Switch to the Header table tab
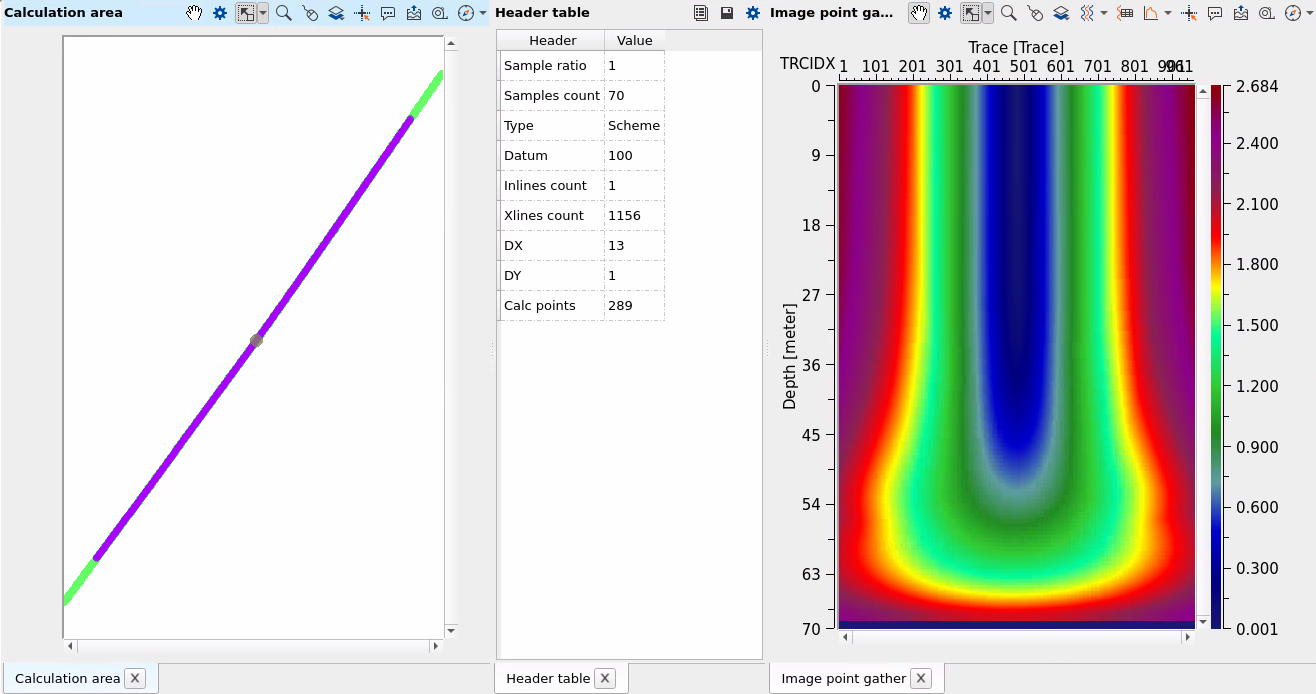 [x=548, y=678]
